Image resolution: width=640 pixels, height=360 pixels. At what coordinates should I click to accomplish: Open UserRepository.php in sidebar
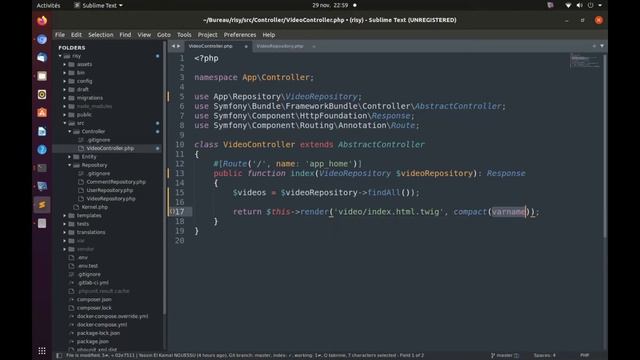[109, 190]
